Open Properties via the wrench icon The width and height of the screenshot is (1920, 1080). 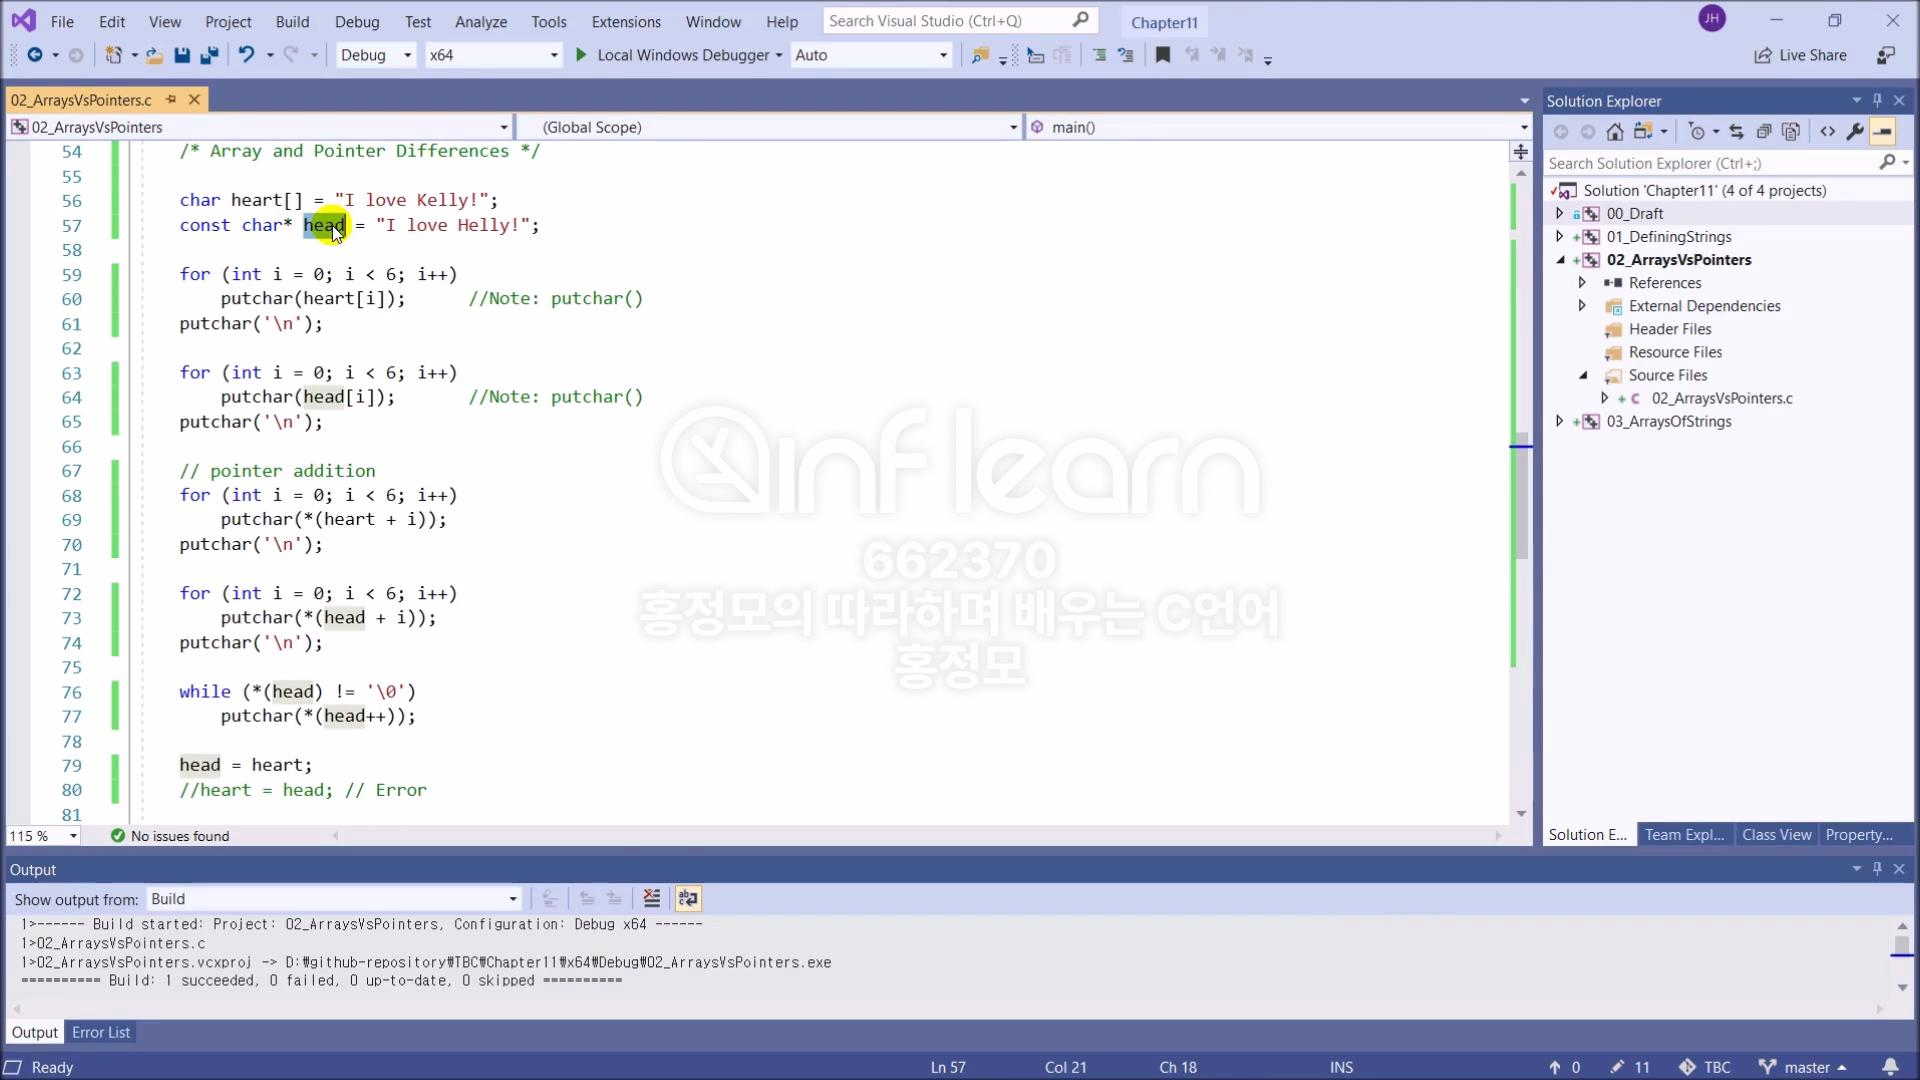(x=1855, y=132)
